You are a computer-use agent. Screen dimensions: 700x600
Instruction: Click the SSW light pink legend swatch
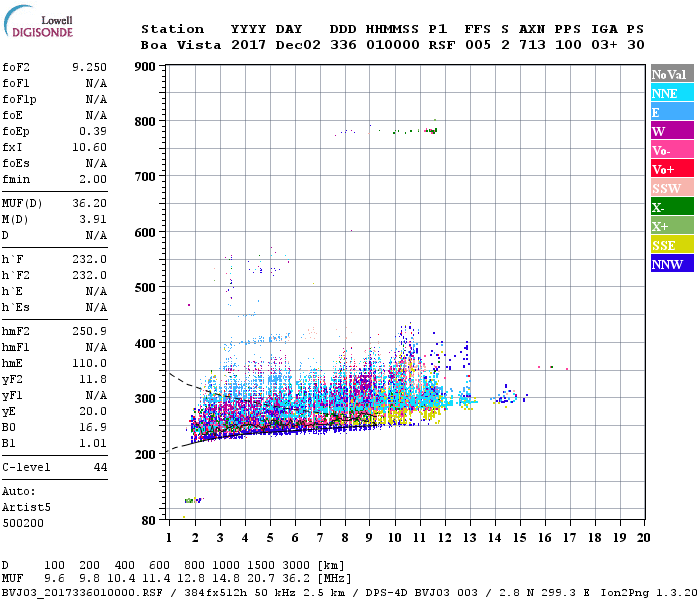671,188
